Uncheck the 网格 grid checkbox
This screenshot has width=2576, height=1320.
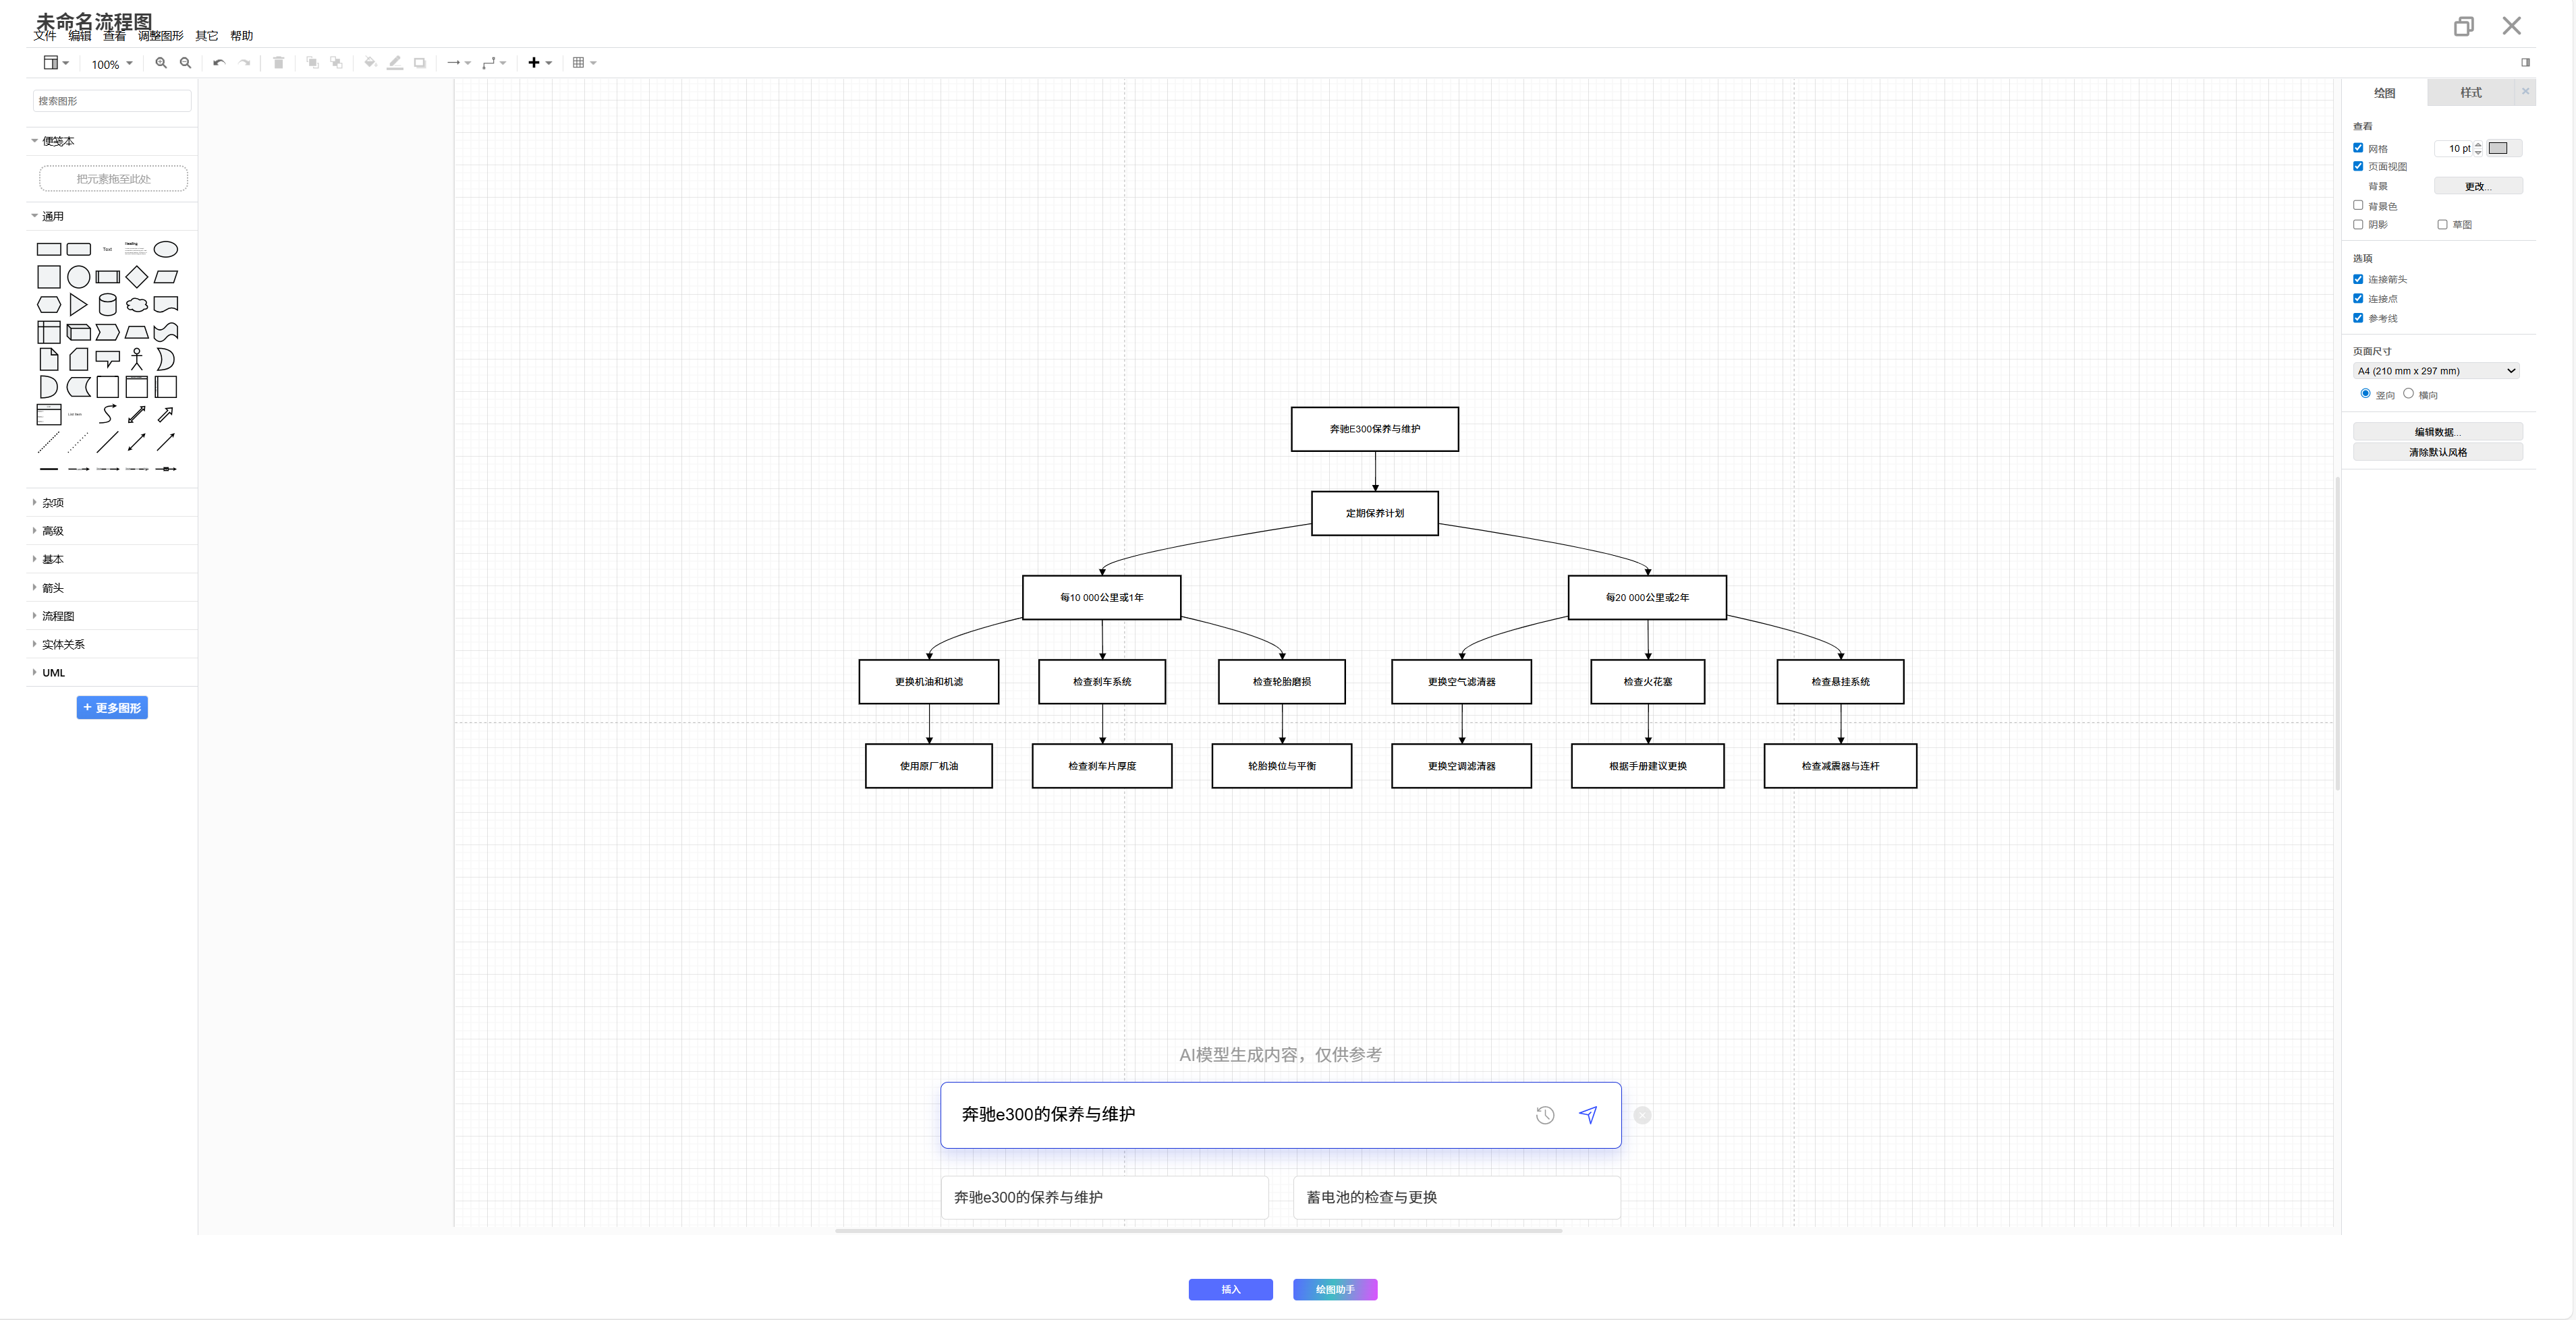(x=2358, y=148)
